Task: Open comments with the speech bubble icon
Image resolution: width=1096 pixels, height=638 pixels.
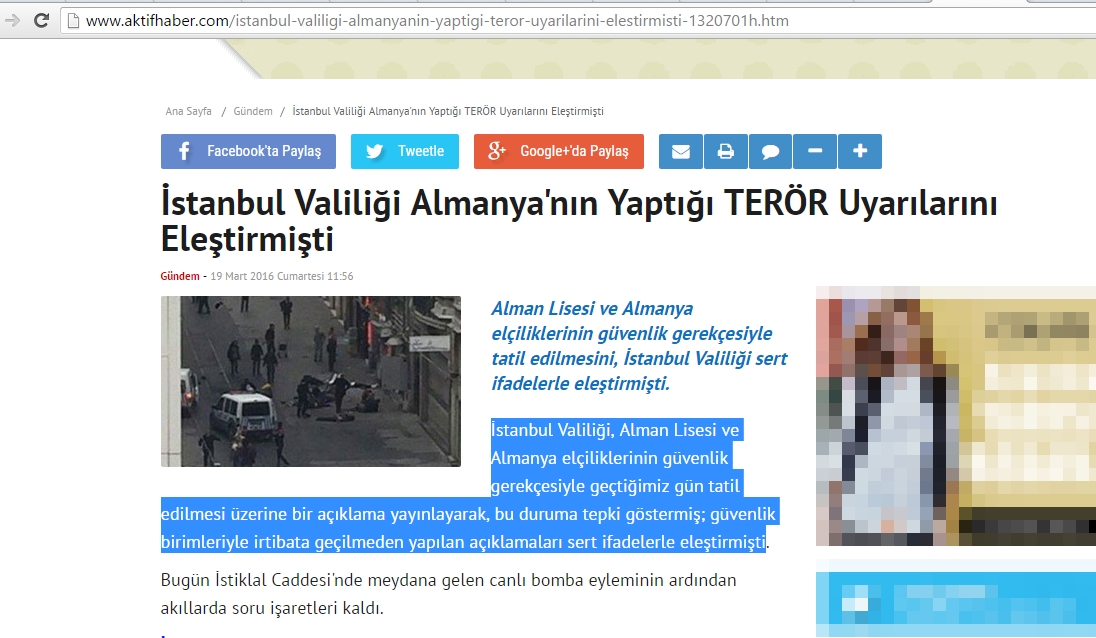Action: [770, 152]
